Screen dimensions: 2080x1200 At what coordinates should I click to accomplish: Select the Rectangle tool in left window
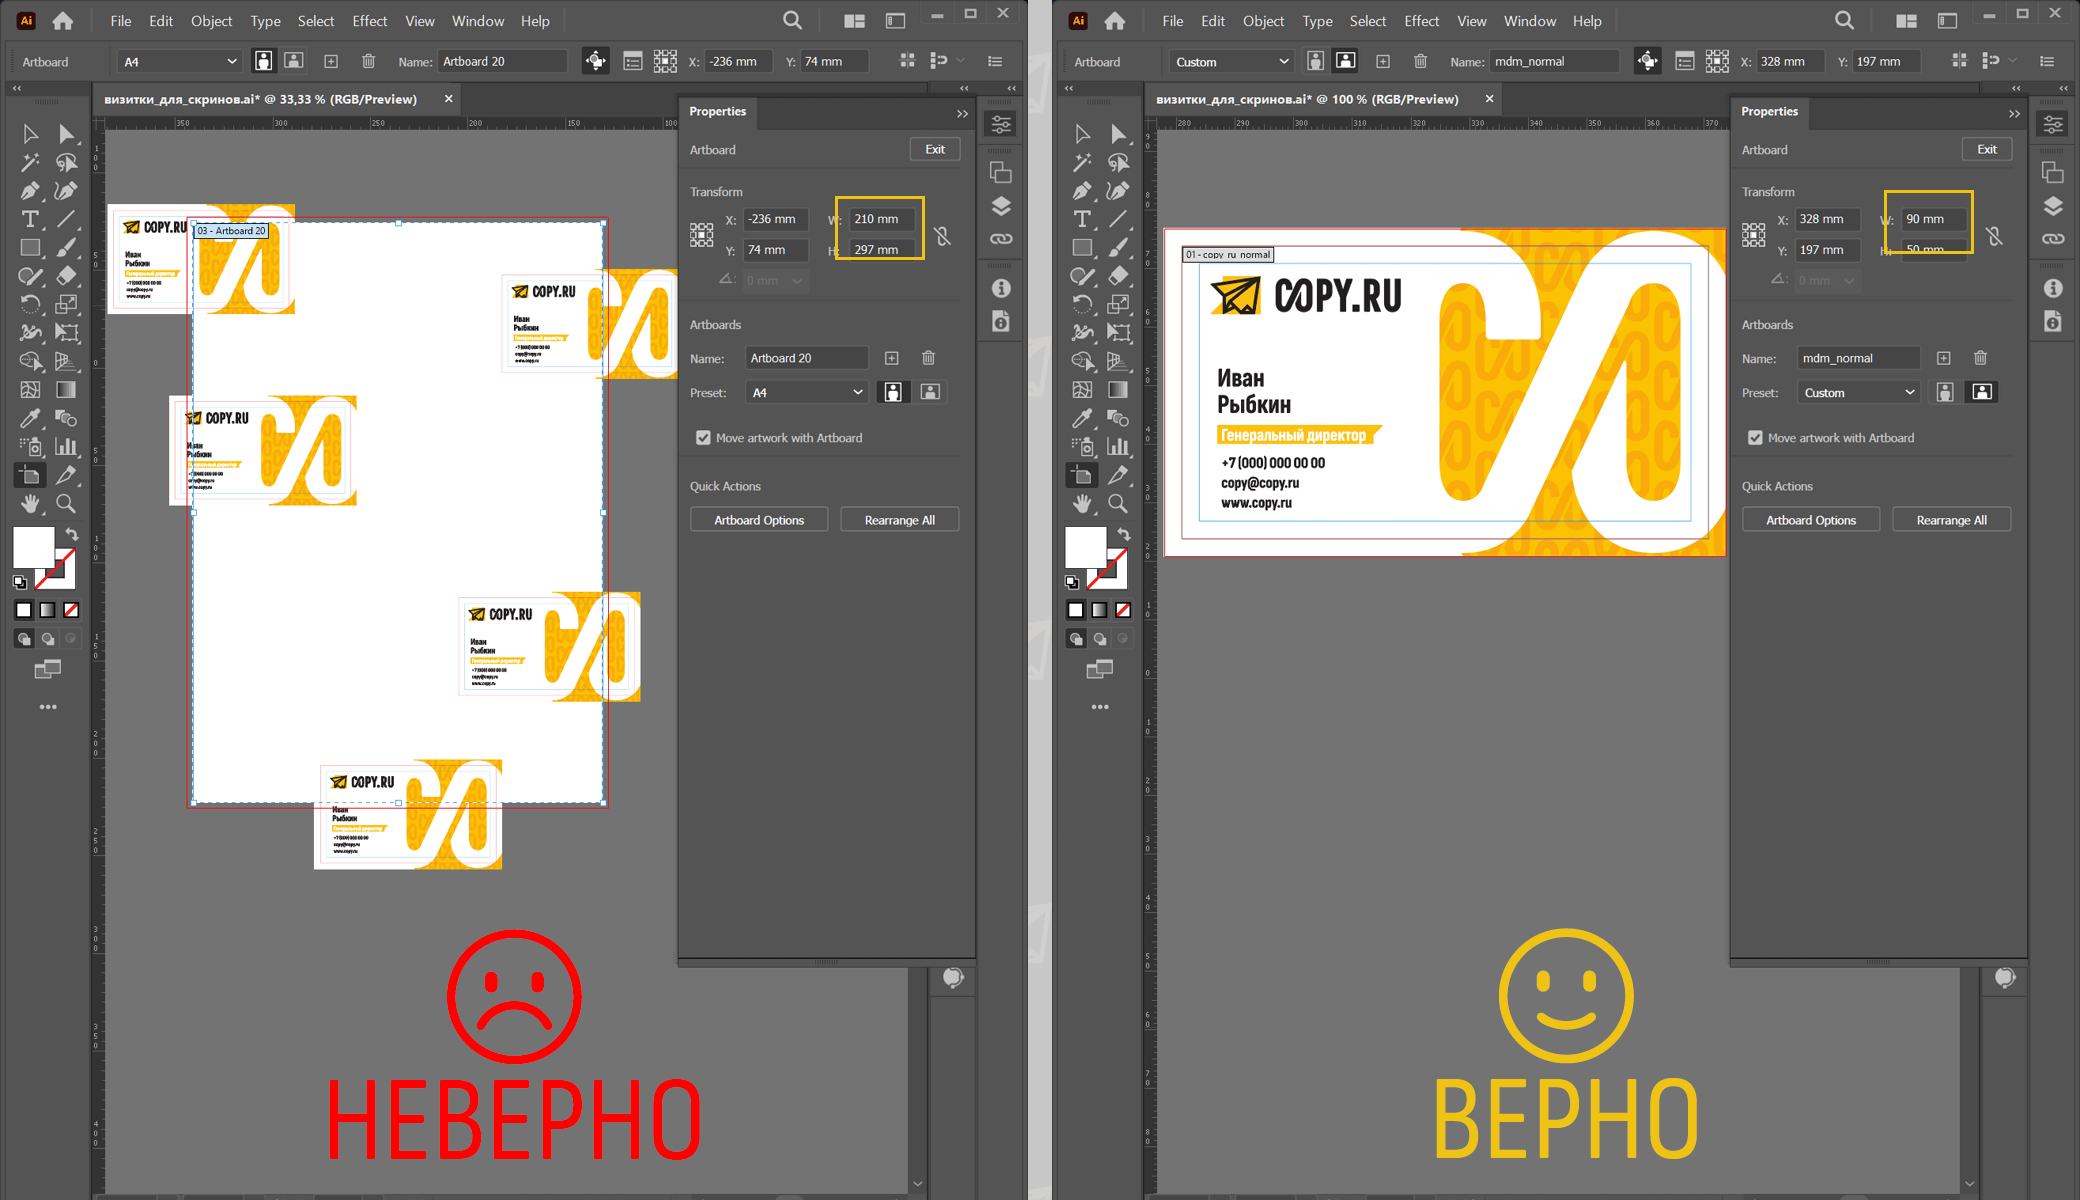click(x=30, y=247)
